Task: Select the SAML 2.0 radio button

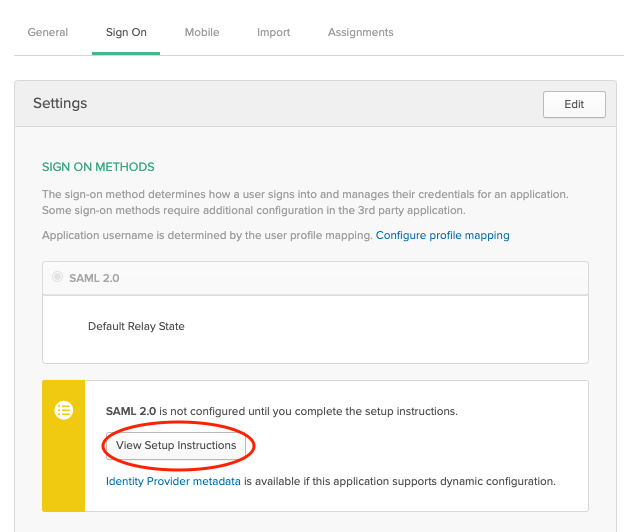Action: [58, 277]
